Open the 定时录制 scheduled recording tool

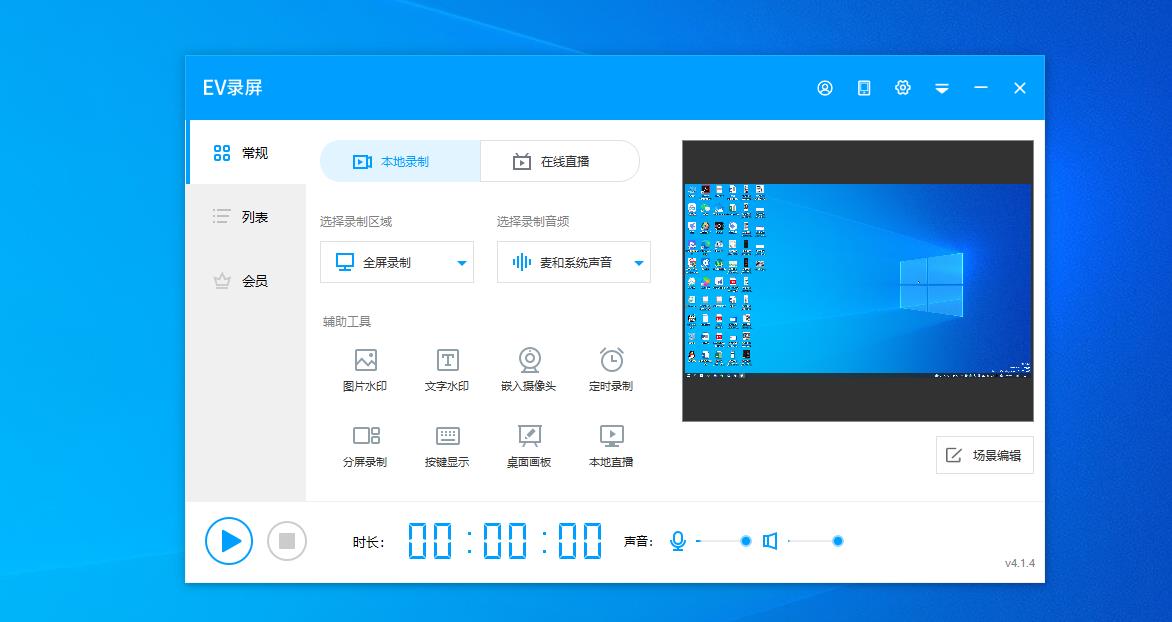tap(610, 368)
